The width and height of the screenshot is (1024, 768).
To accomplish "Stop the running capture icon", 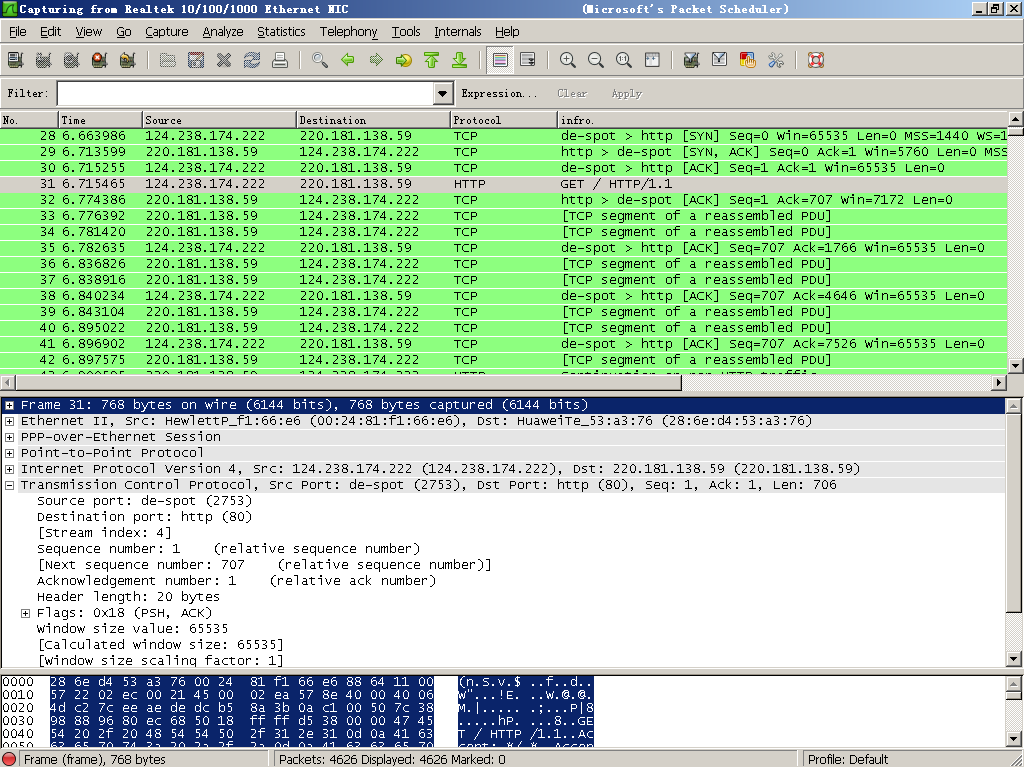I will click(x=100, y=60).
